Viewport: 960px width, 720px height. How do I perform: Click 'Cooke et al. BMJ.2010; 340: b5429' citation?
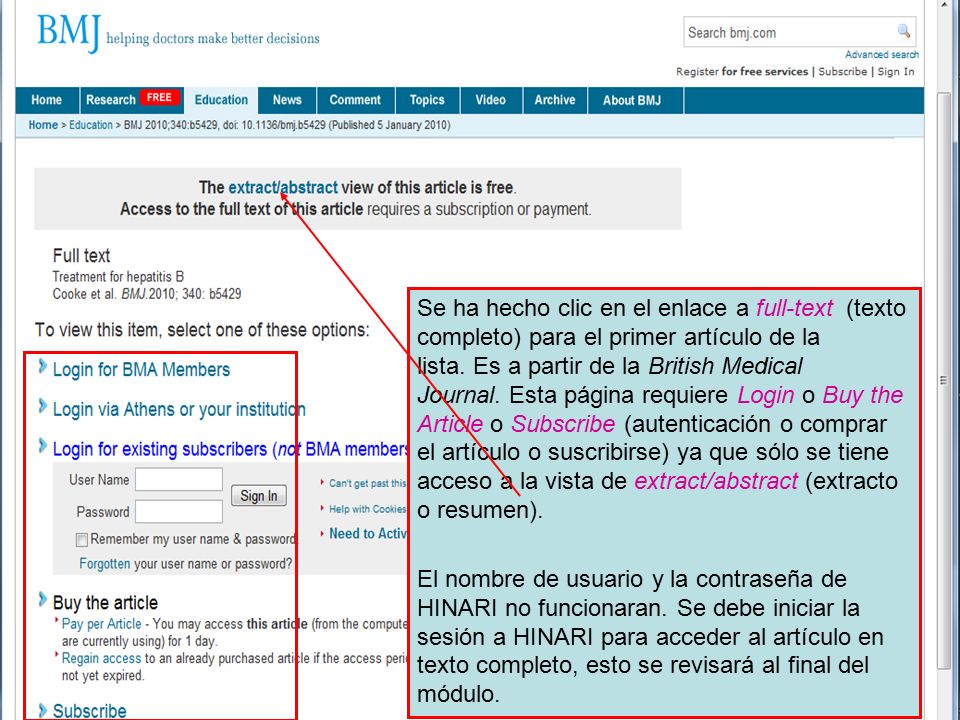click(x=147, y=294)
